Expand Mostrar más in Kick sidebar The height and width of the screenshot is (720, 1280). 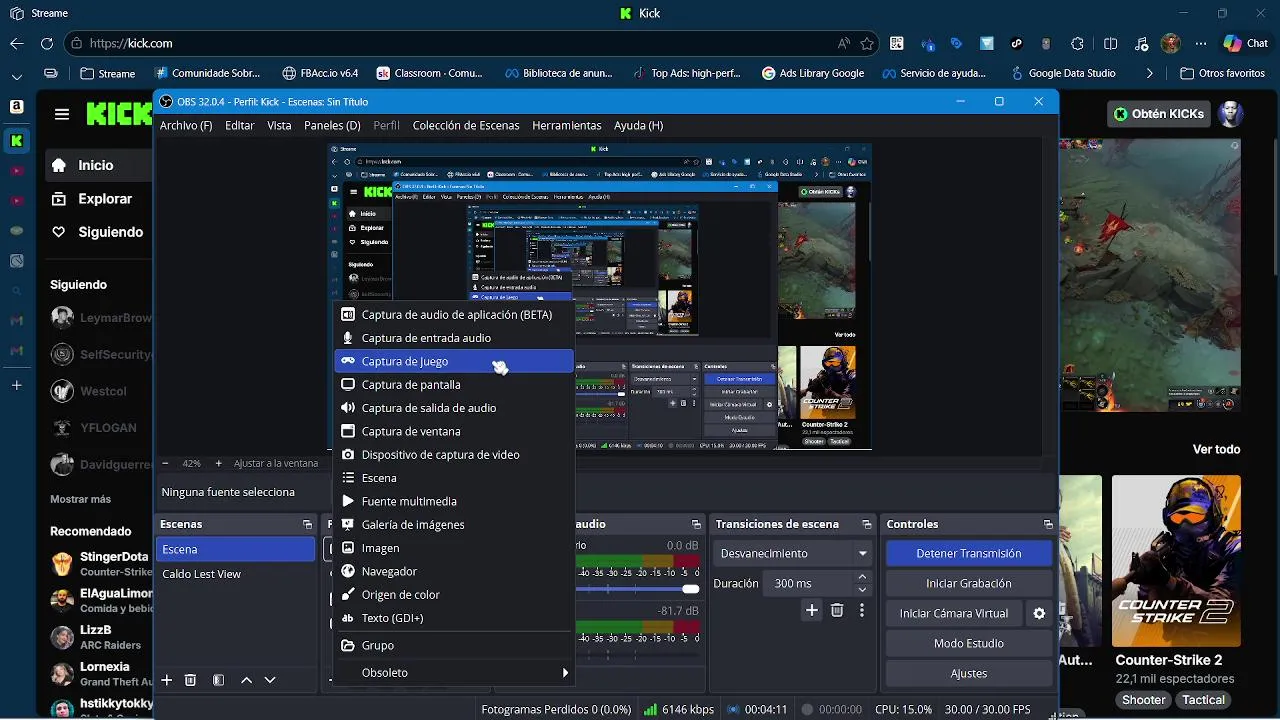tap(80, 499)
